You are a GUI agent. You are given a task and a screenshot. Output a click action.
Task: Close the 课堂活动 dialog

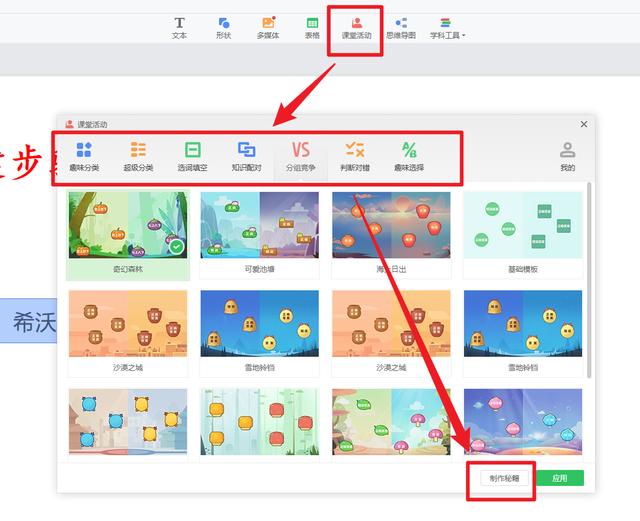point(584,124)
